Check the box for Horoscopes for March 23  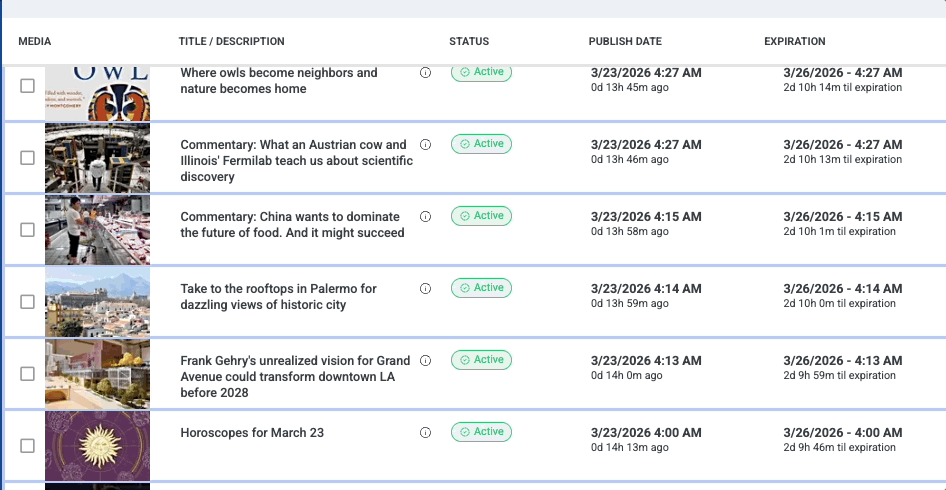coord(28,446)
